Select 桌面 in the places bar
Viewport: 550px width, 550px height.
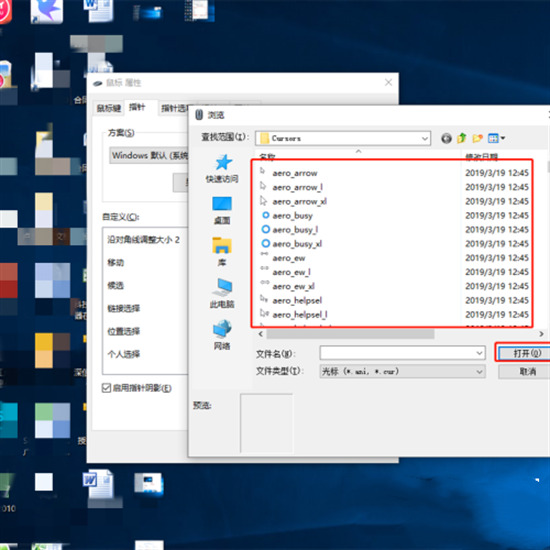pos(222,210)
